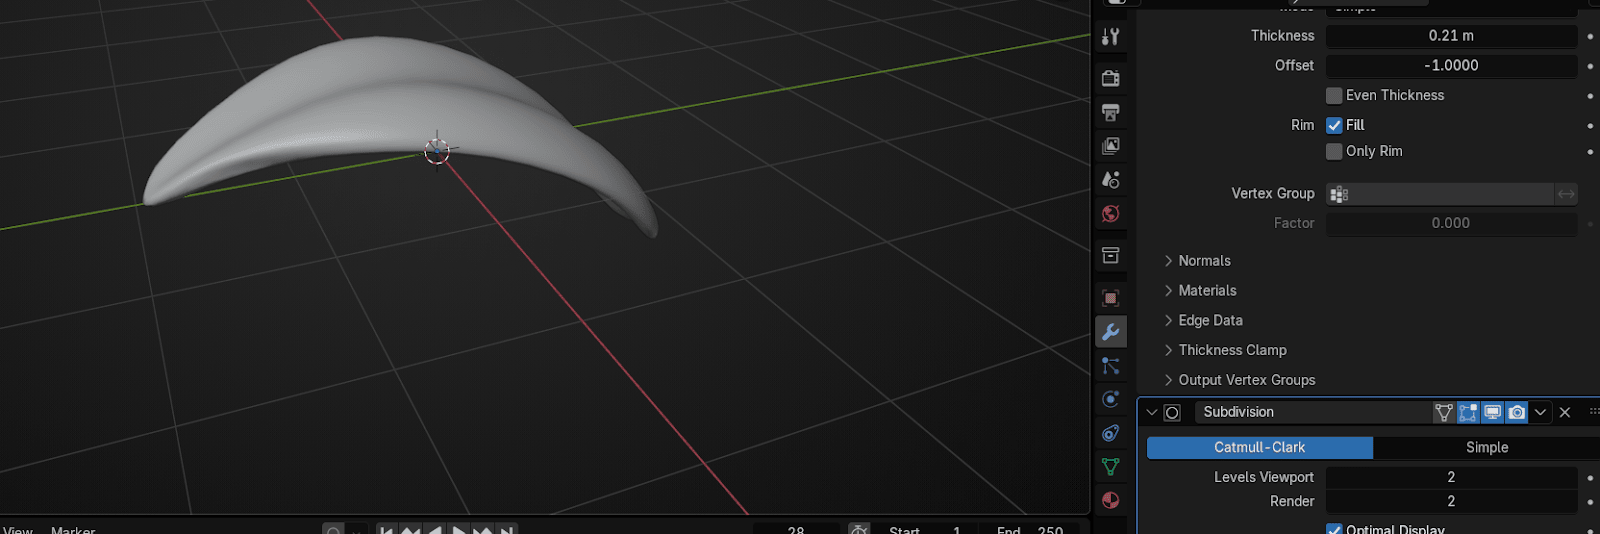Screen dimensions: 1600x534
Task: Open the Output properties tab
Action: pos(1110,112)
